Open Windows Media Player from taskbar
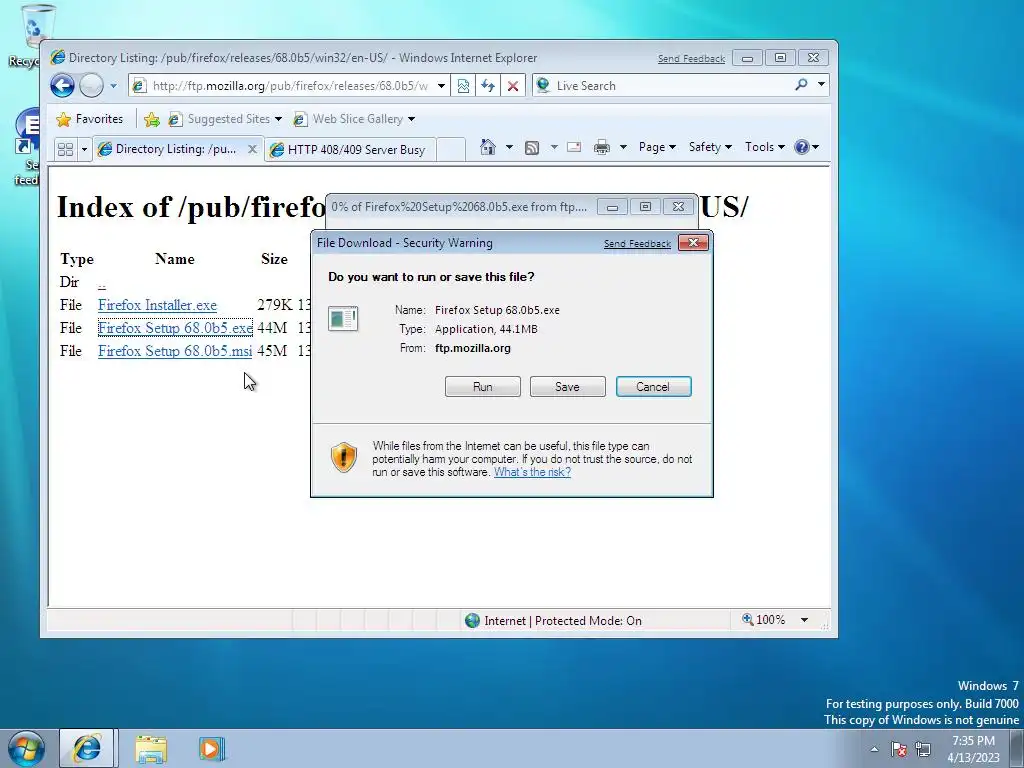This screenshot has height=768, width=1024. [x=211, y=748]
